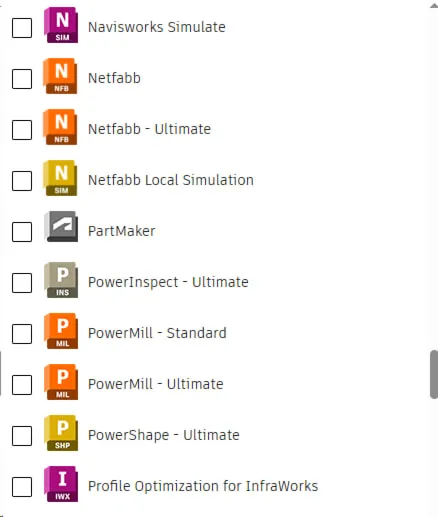Toggle the PowerShape - Ultimate checkbox
This screenshot has width=438, height=517.
22,436
